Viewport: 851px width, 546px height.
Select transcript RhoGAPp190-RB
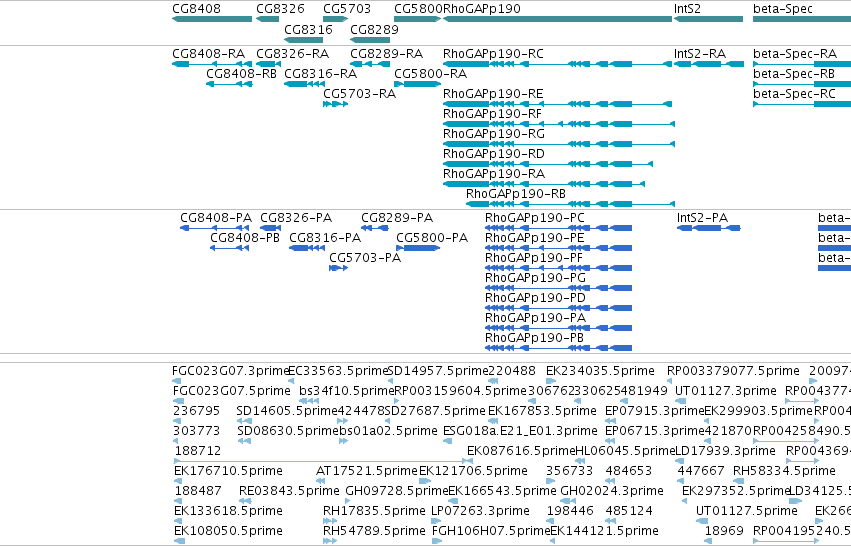570,205
